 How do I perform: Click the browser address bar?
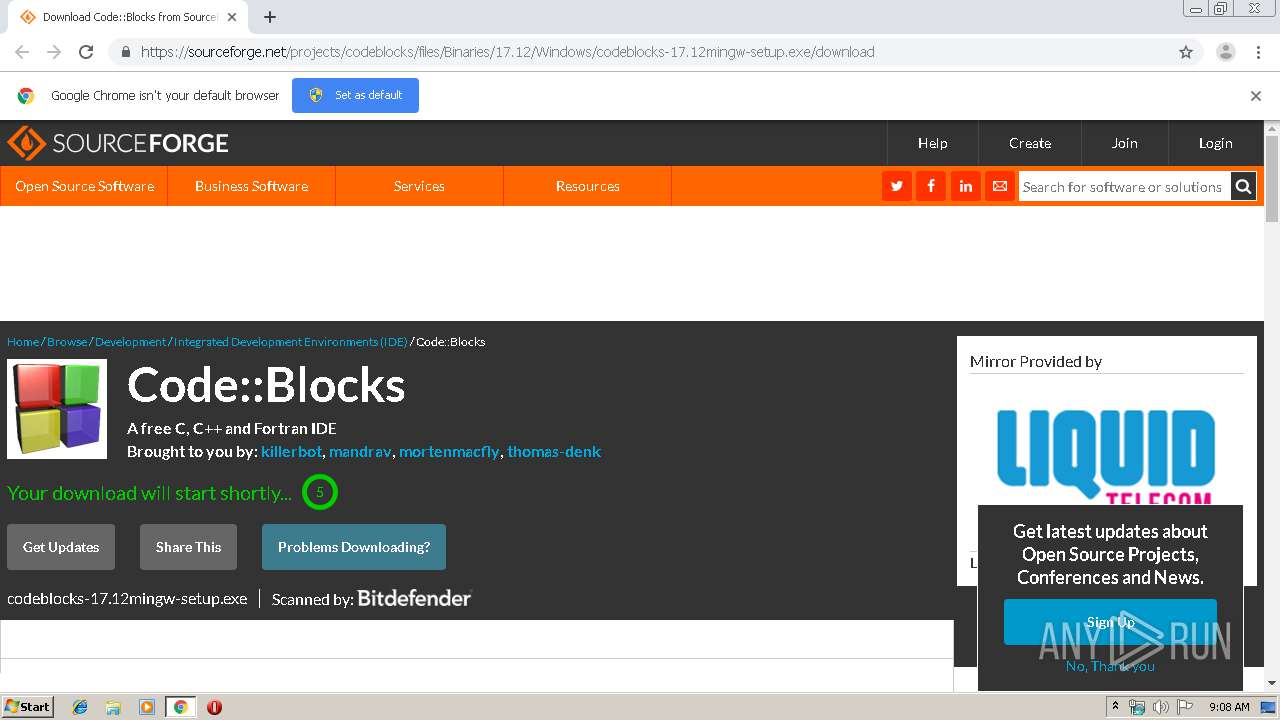pyautogui.click(x=640, y=52)
